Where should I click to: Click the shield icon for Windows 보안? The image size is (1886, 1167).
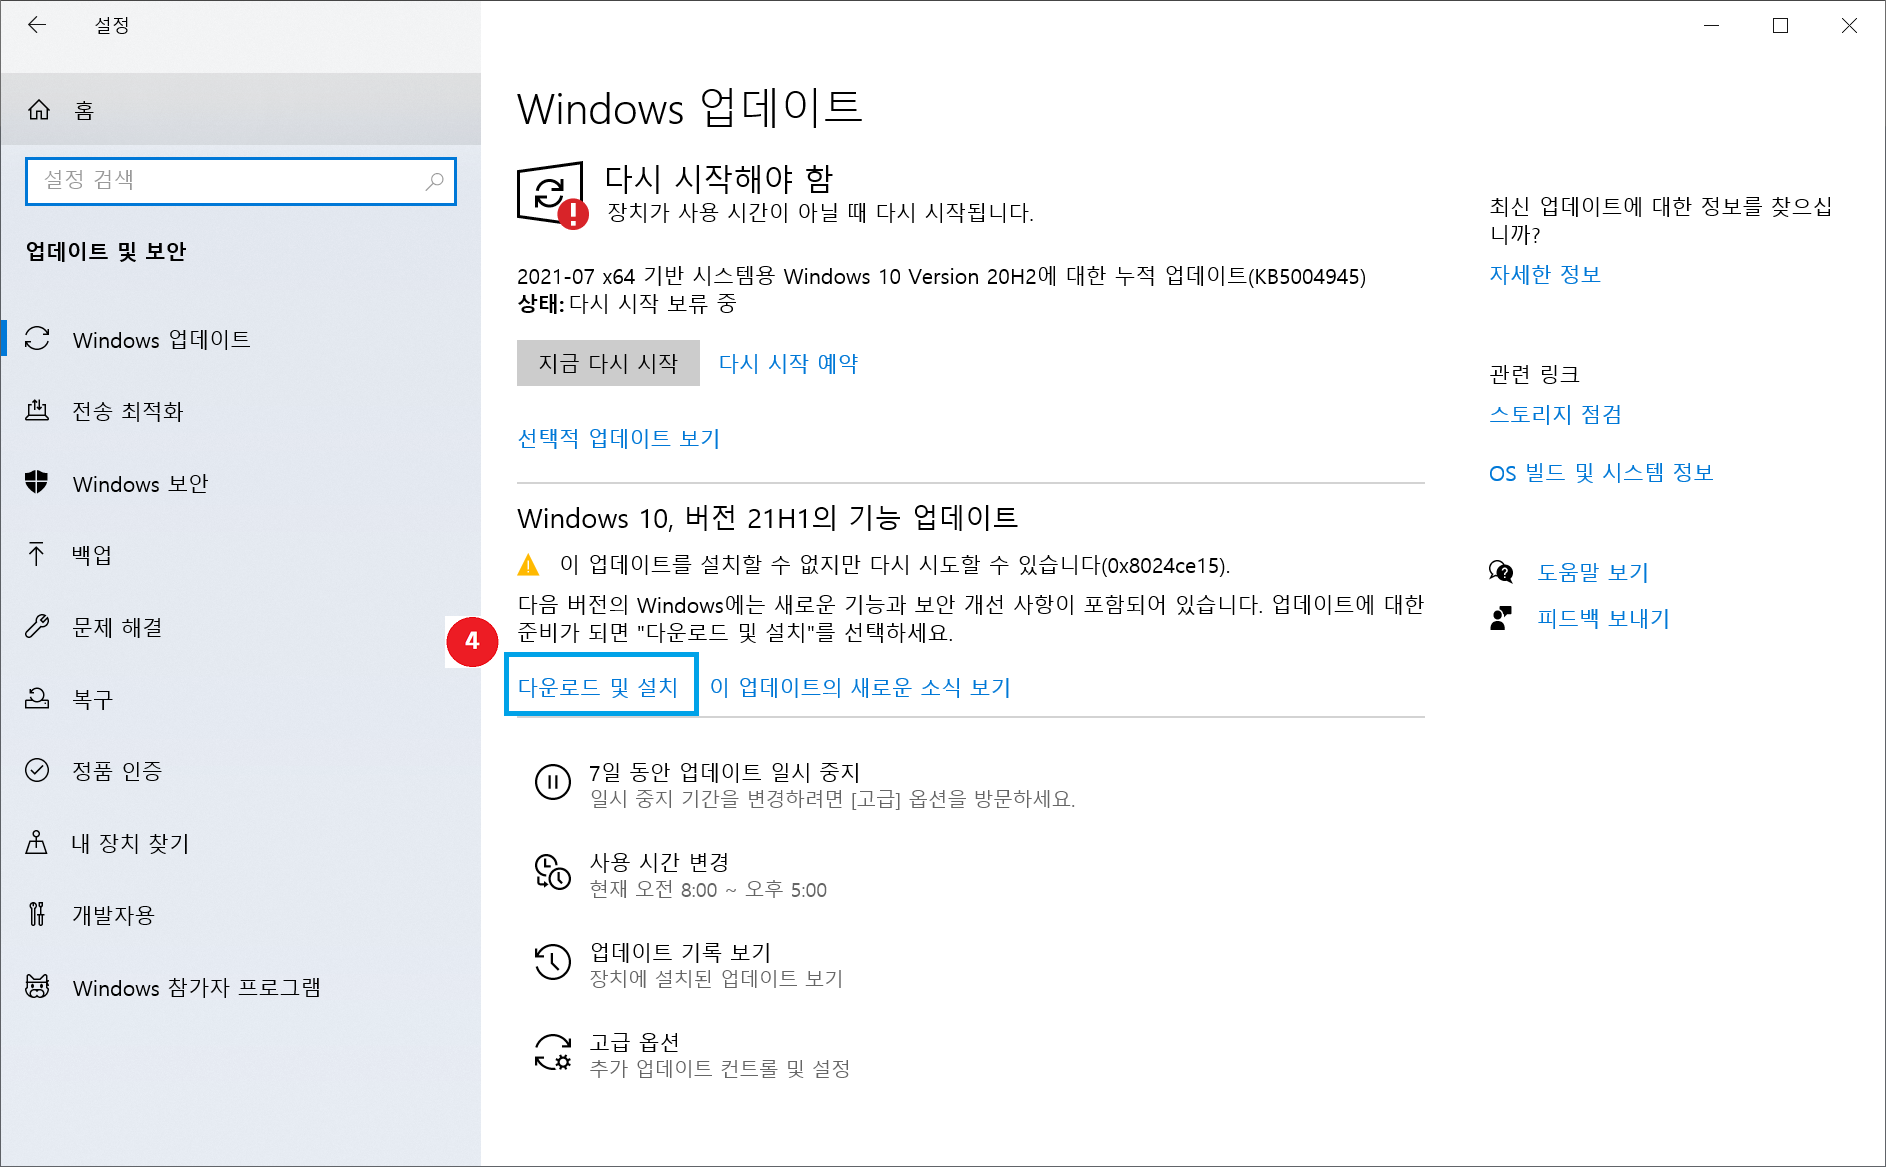tap(37, 483)
